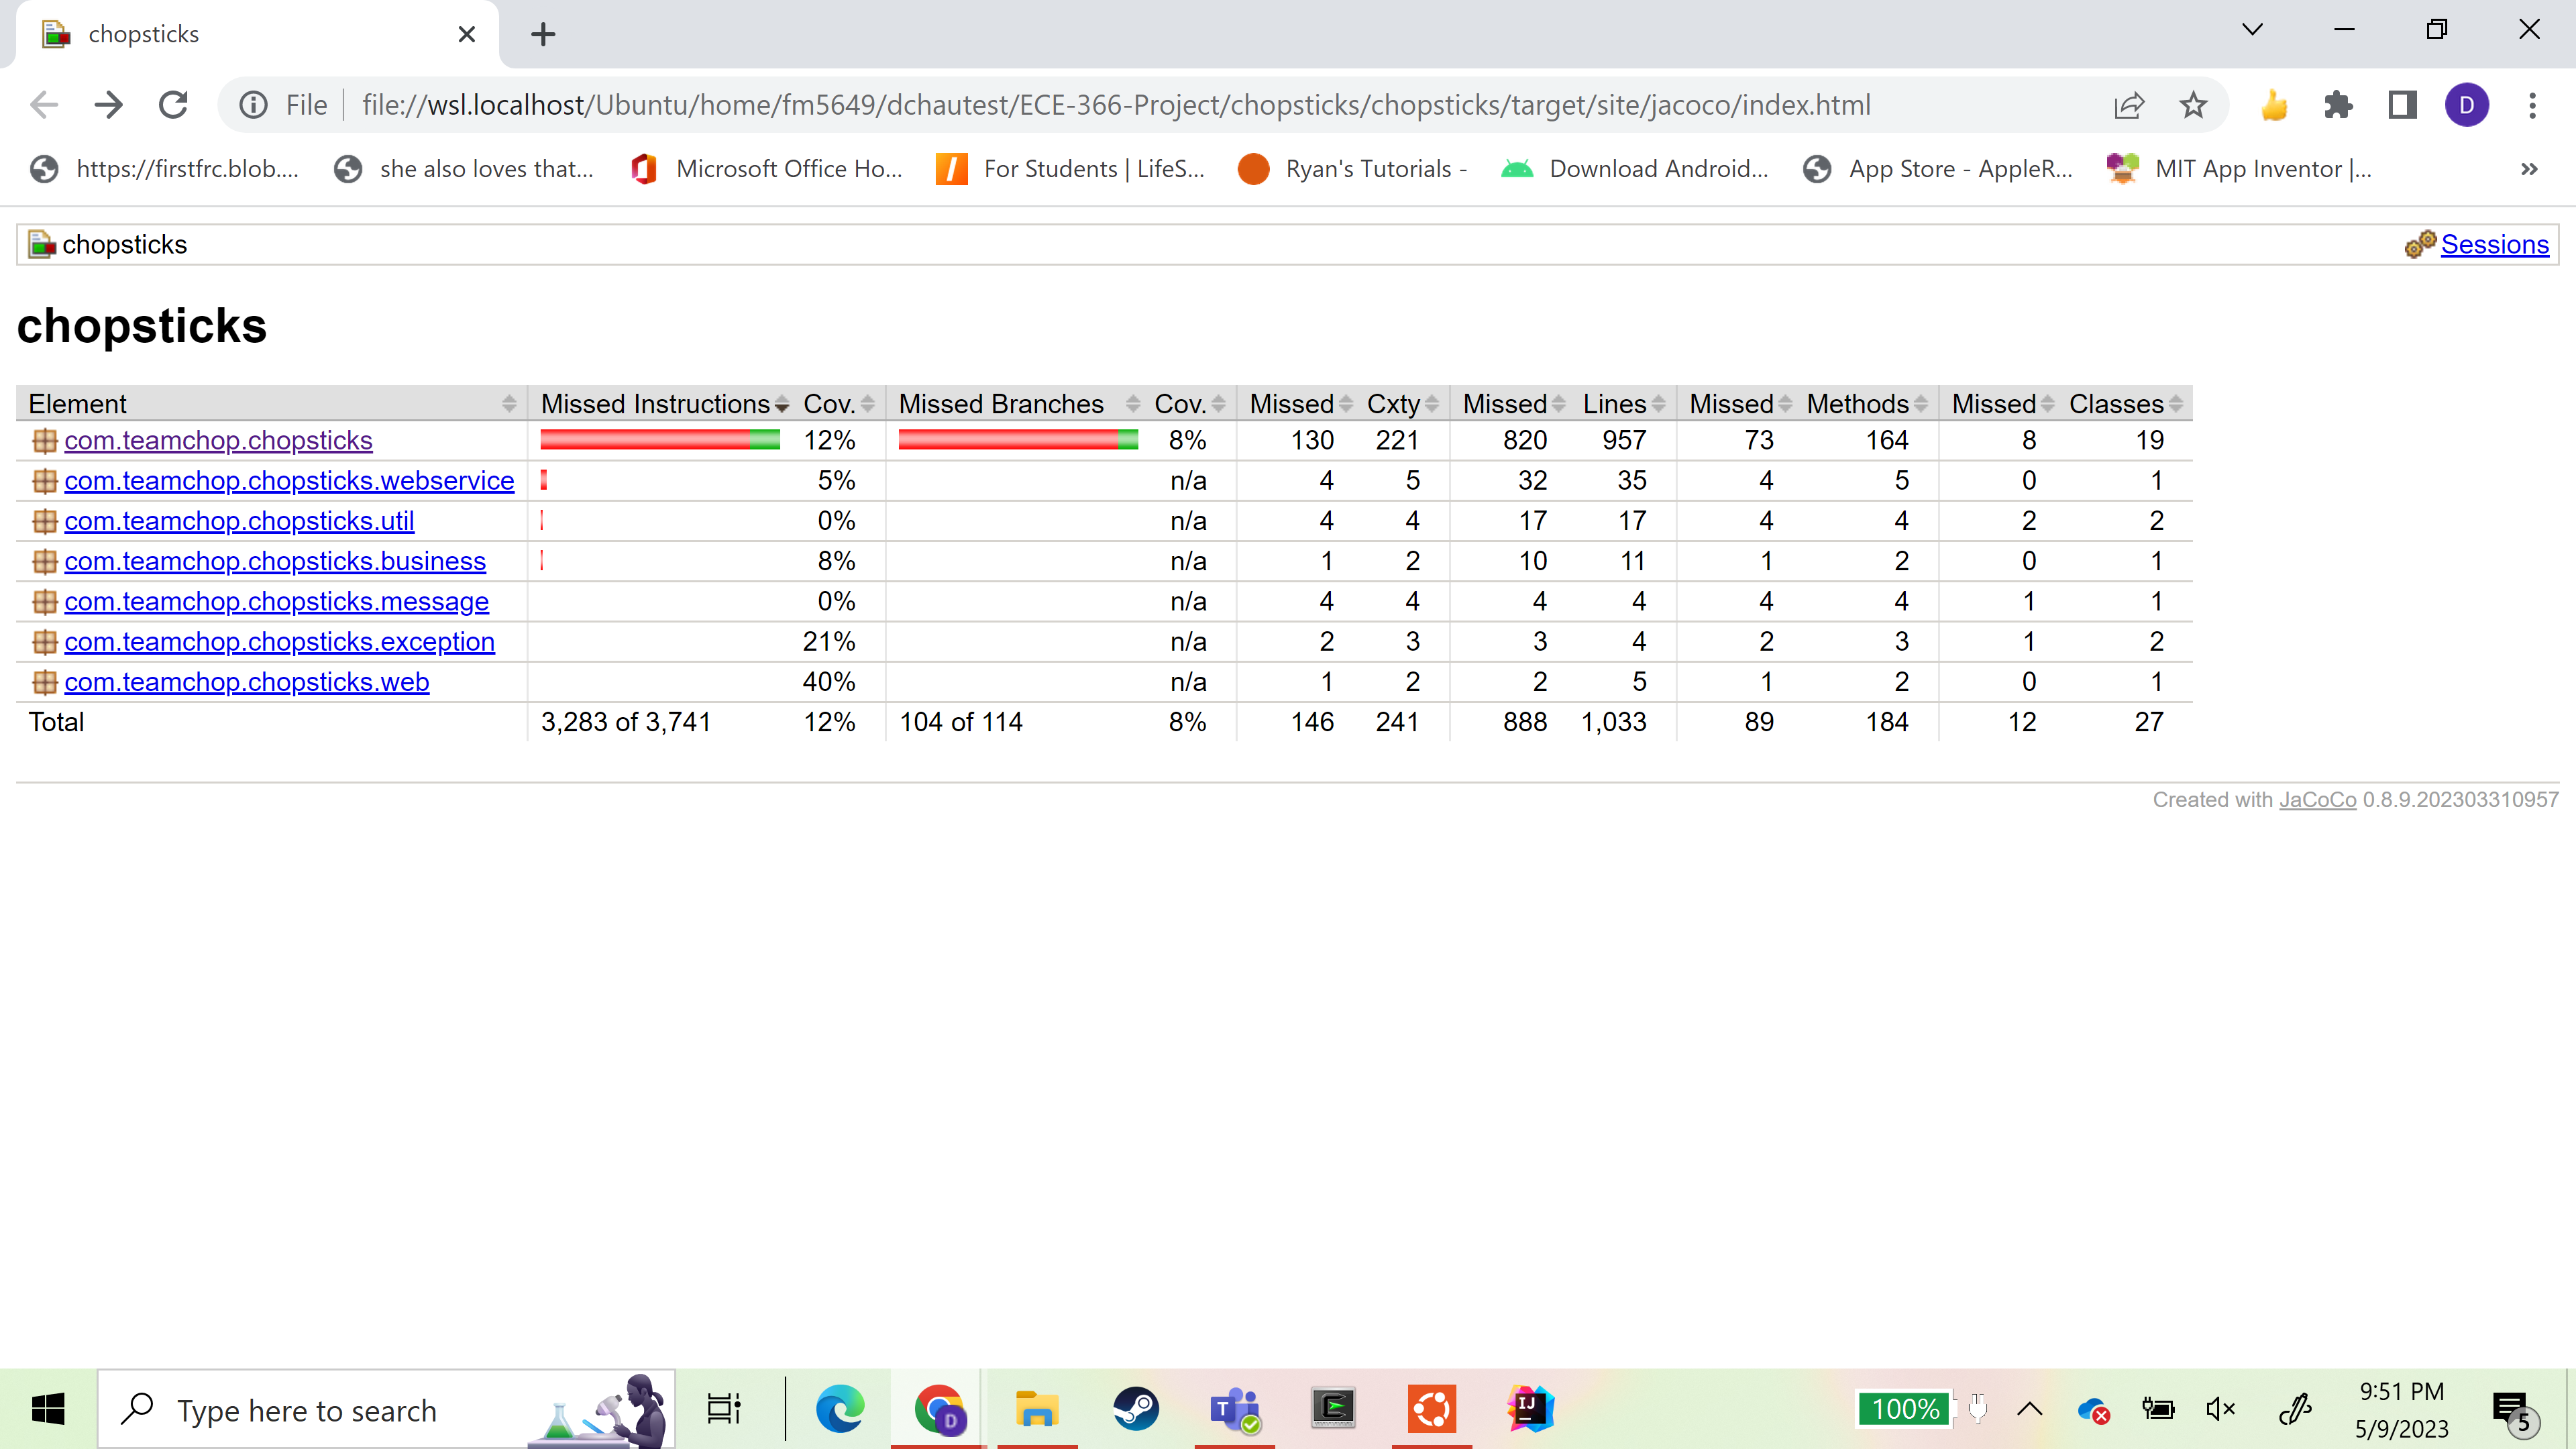Open a new browser tab
Image resolution: width=2576 pixels, height=1449 pixels.
[543, 34]
